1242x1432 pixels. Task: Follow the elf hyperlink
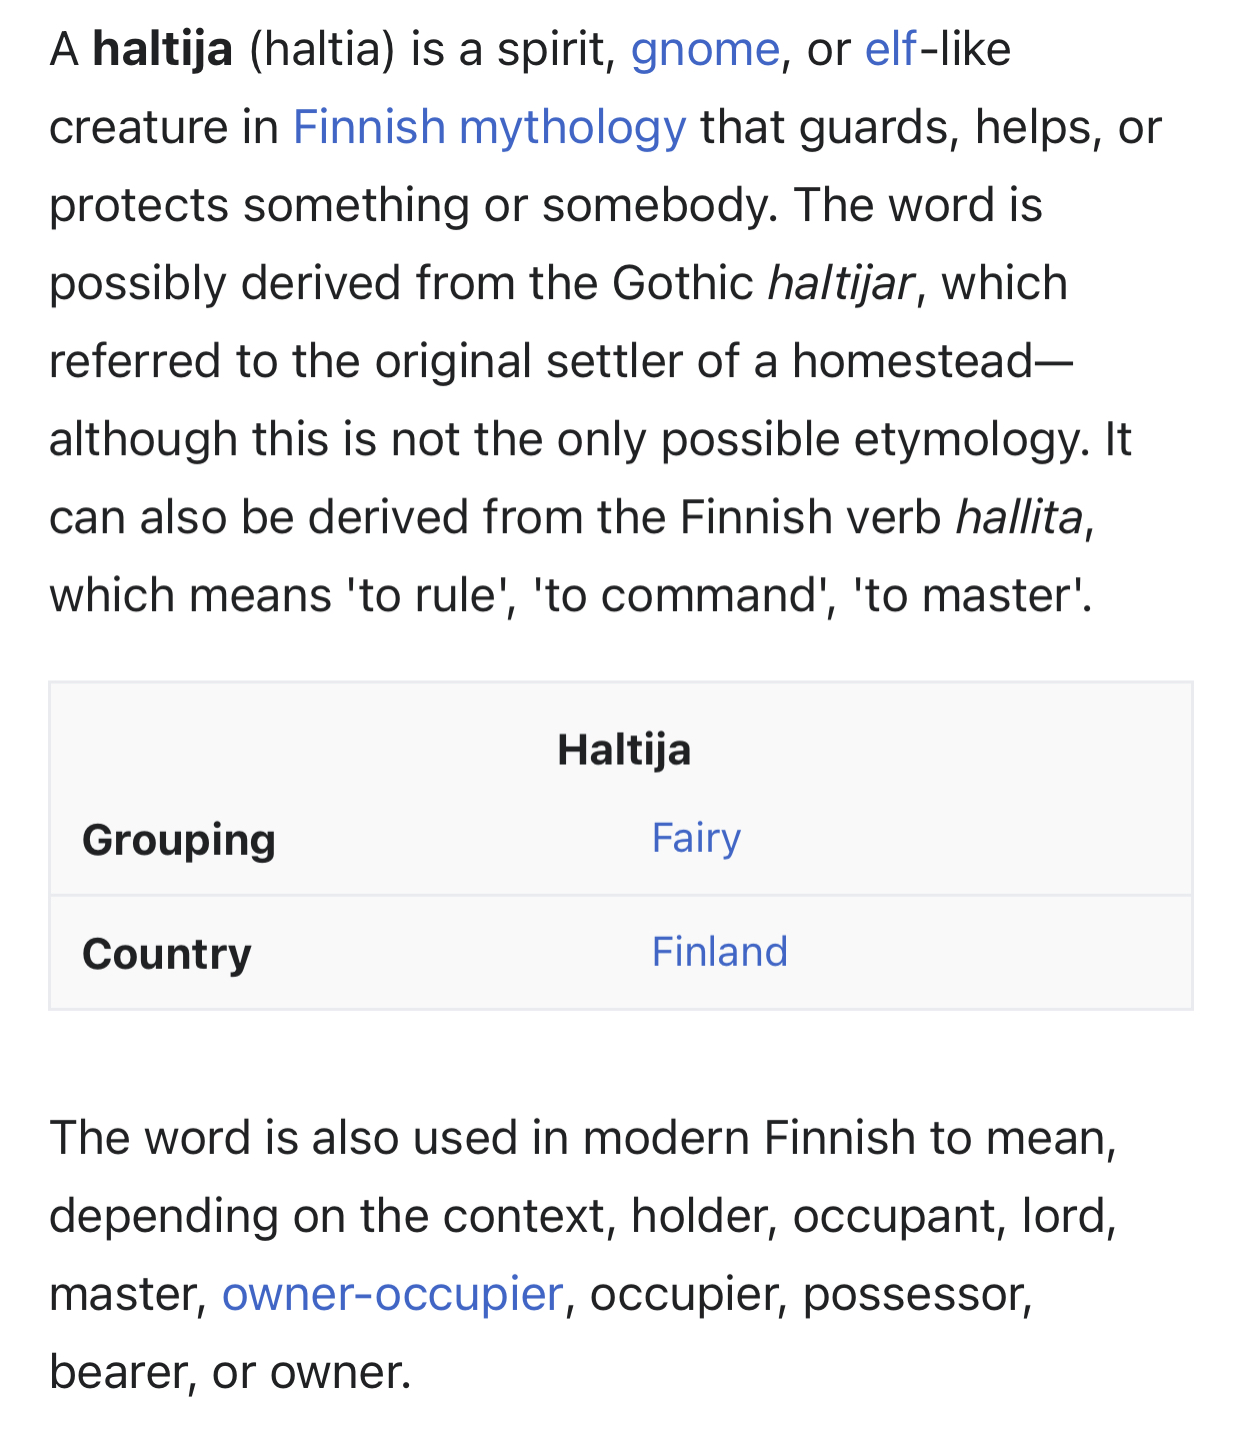(x=891, y=49)
